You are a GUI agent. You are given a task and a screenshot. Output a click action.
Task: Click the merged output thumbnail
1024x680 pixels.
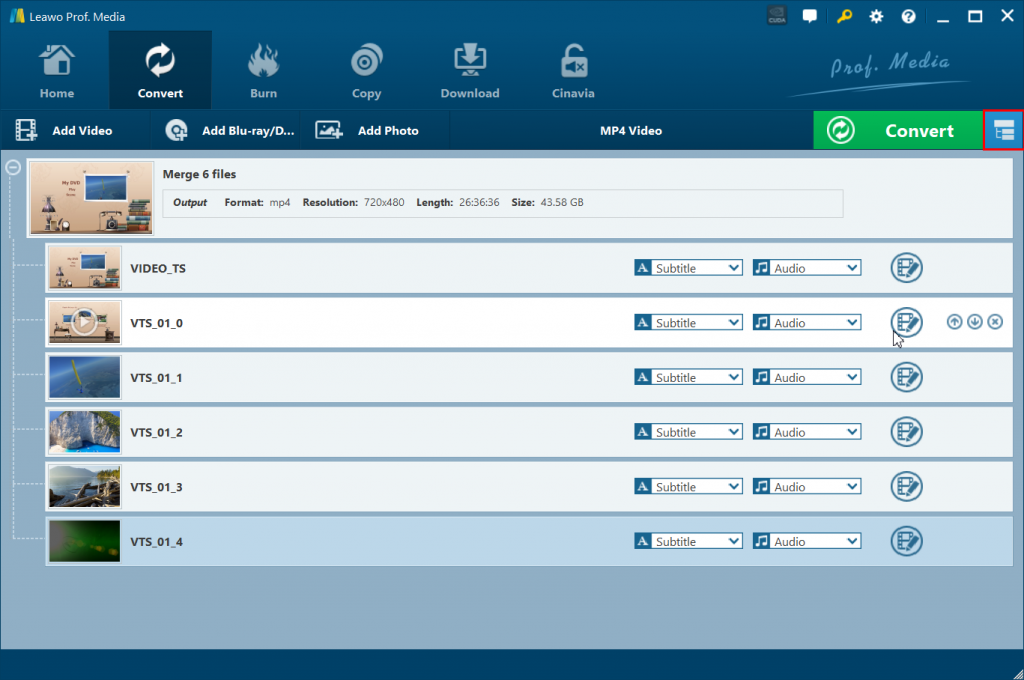[x=91, y=198]
